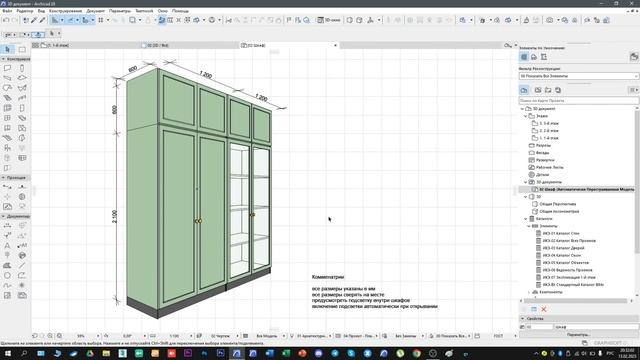Activate the Shell tool
Screen dimensions: 640x360
[22, 88]
